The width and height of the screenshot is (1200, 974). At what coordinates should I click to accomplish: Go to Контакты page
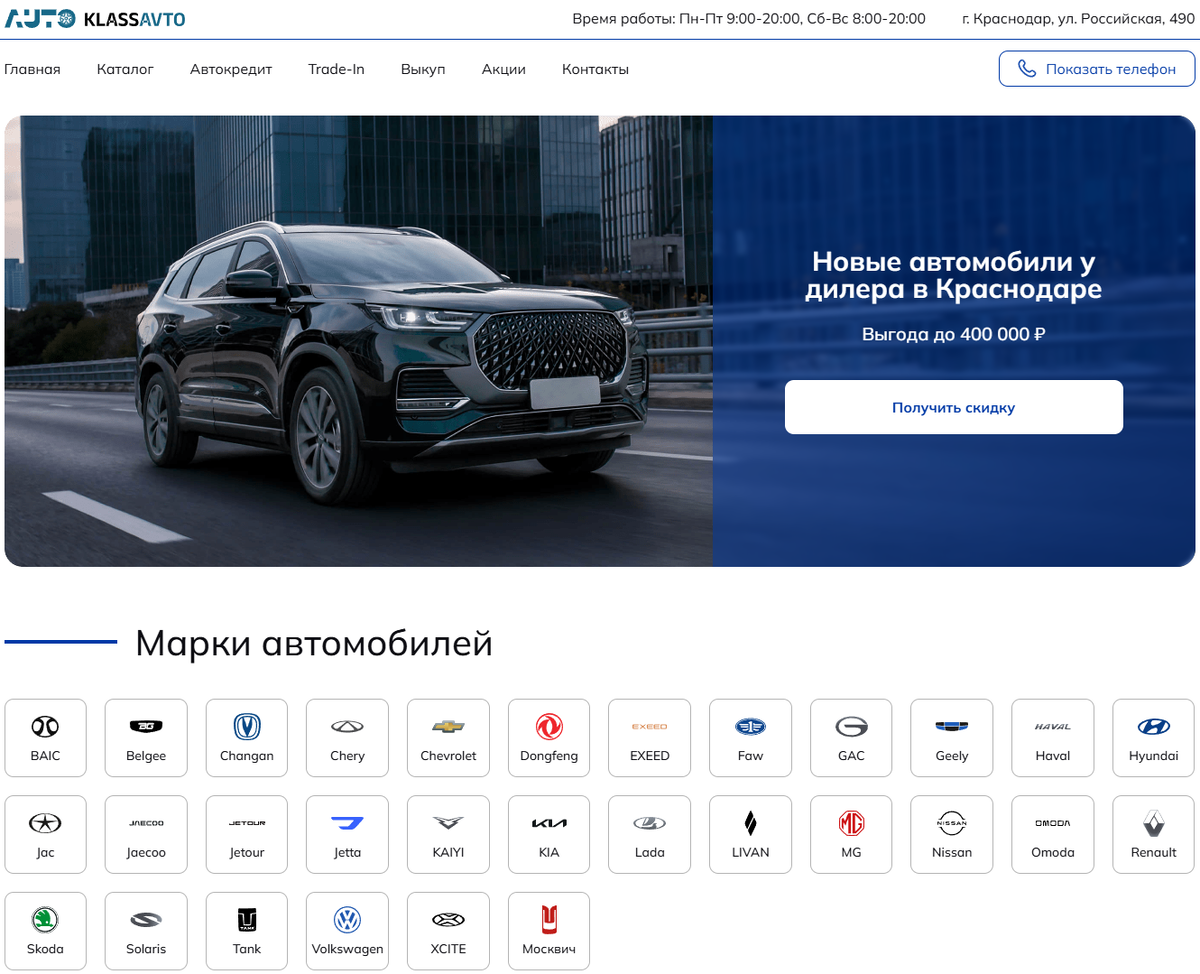coord(595,69)
